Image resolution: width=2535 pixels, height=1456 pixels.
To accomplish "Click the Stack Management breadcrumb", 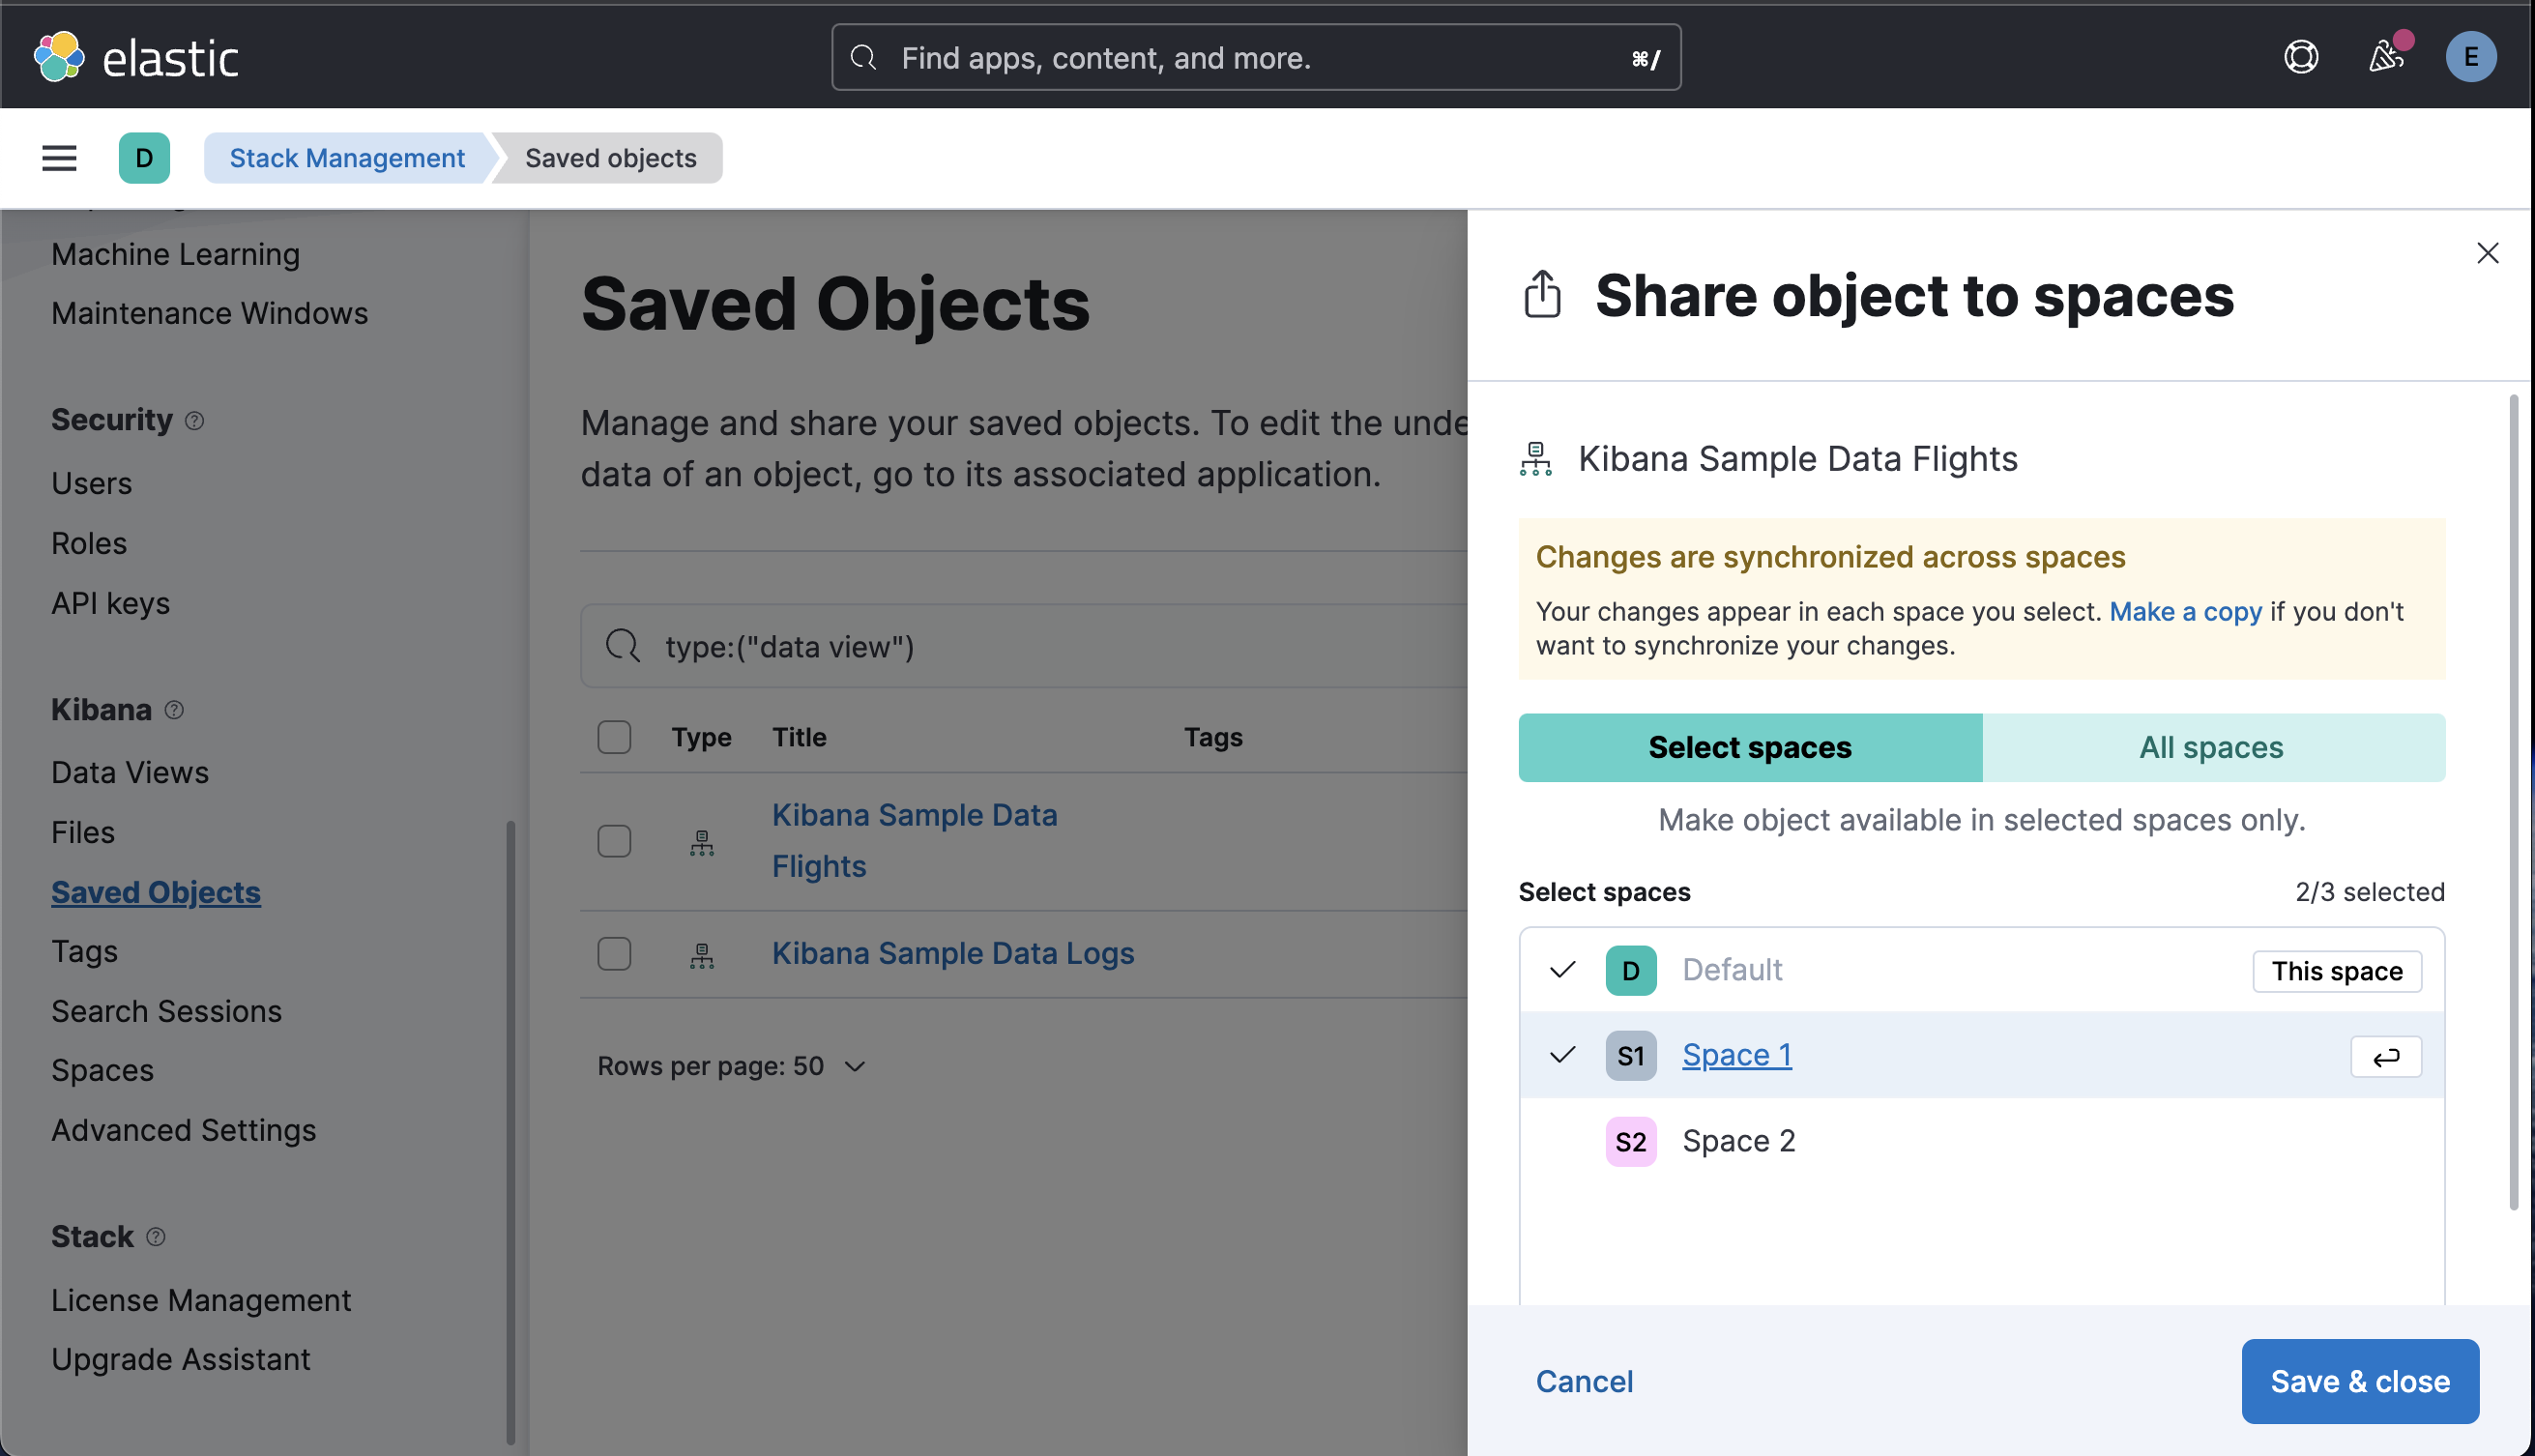I will [347, 157].
